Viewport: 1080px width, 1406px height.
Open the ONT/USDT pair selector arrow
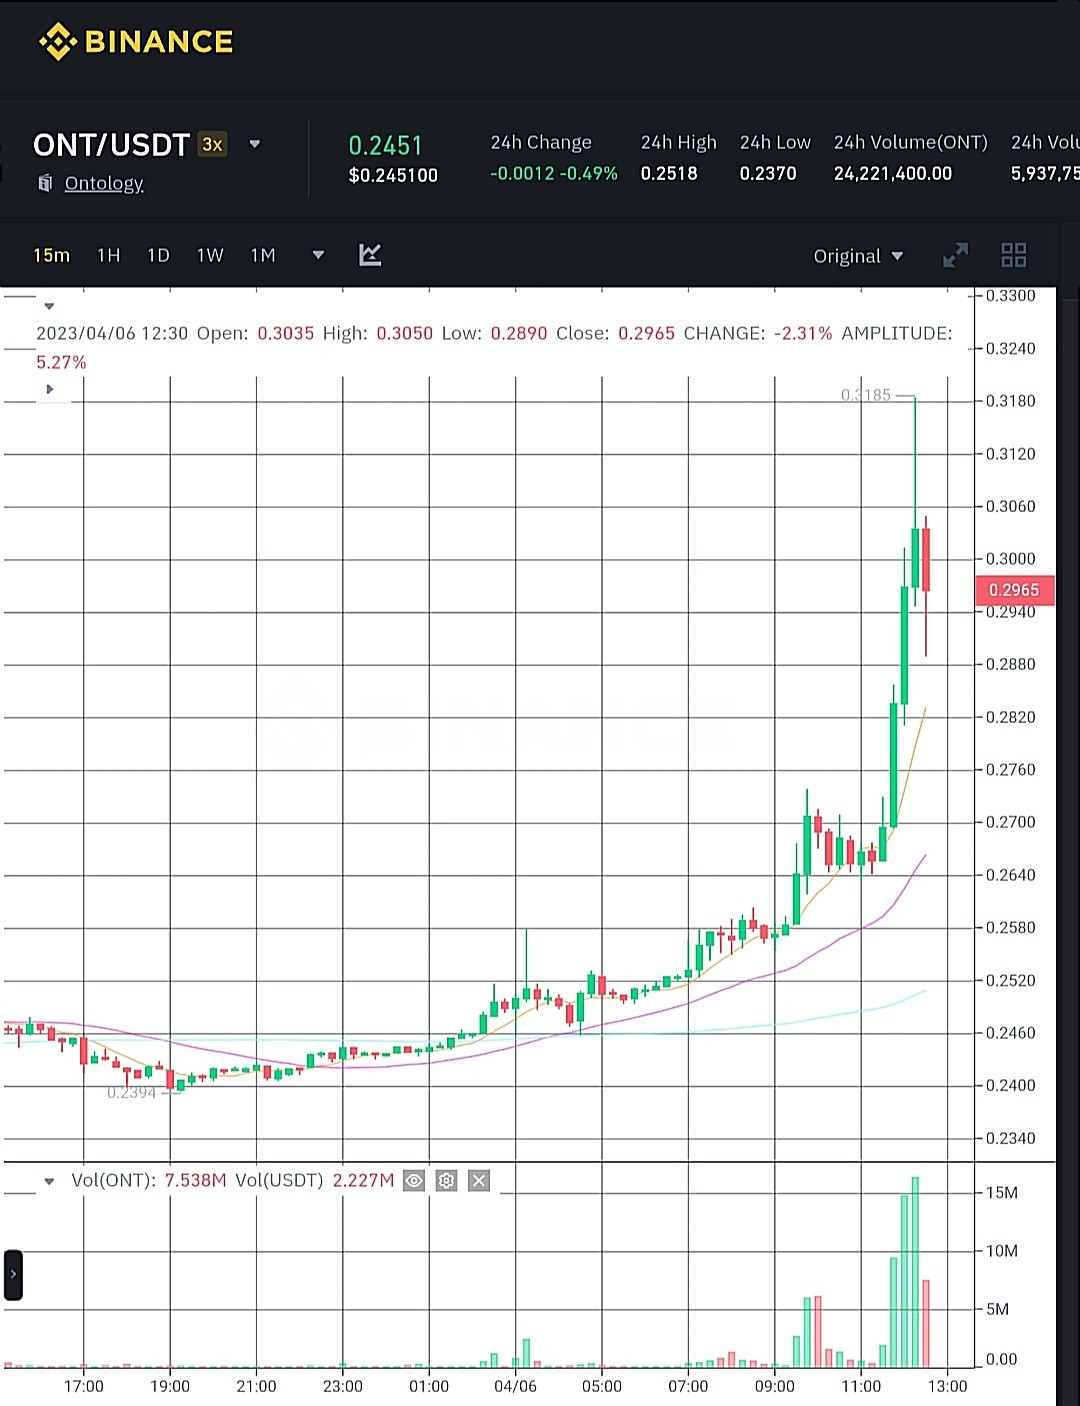pos(255,144)
